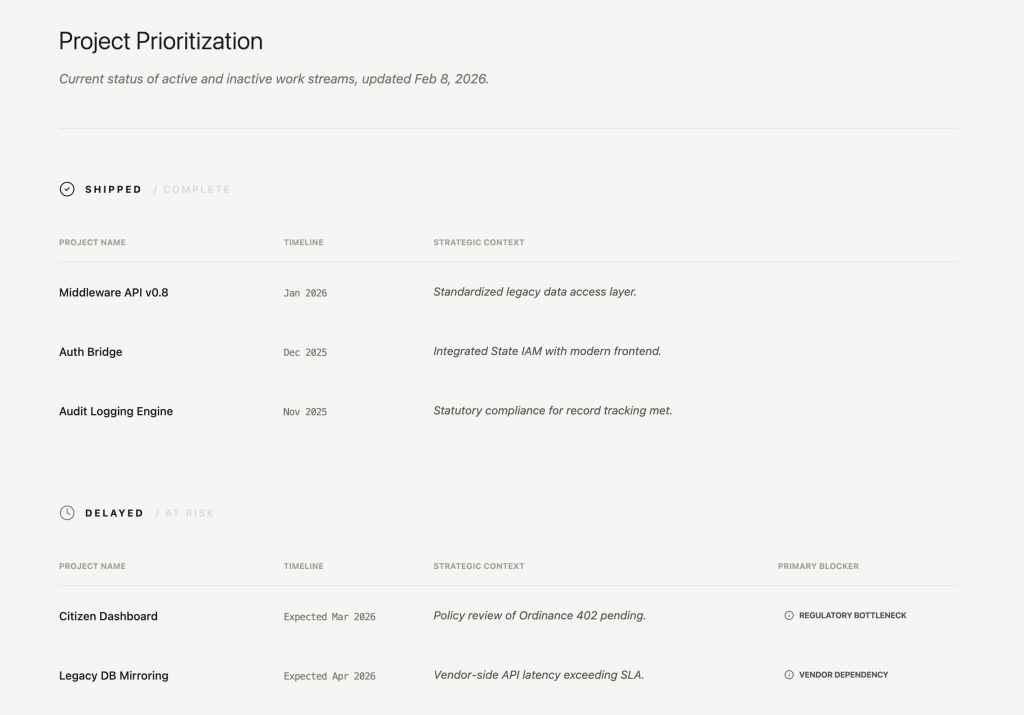Click the info icon beside Regulatory Bottleneck
The width and height of the screenshot is (1024, 715).
[x=789, y=616]
